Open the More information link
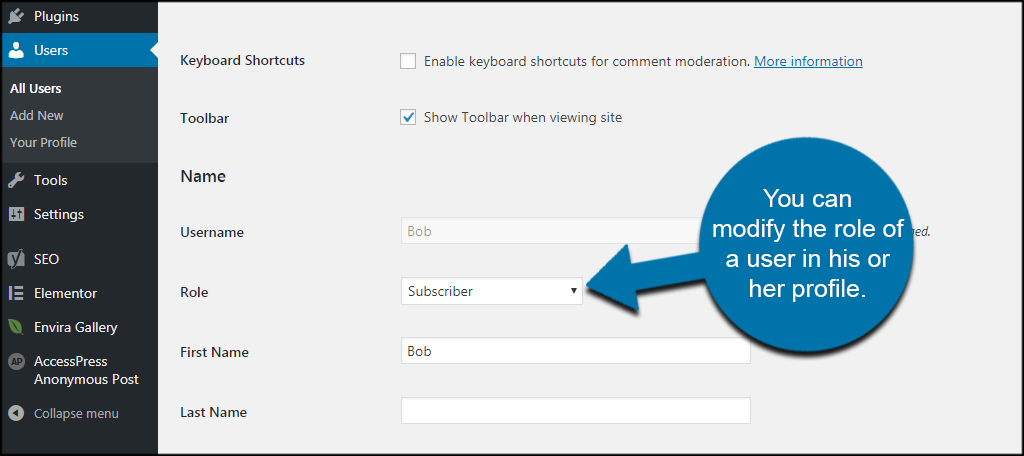 [x=808, y=61]
